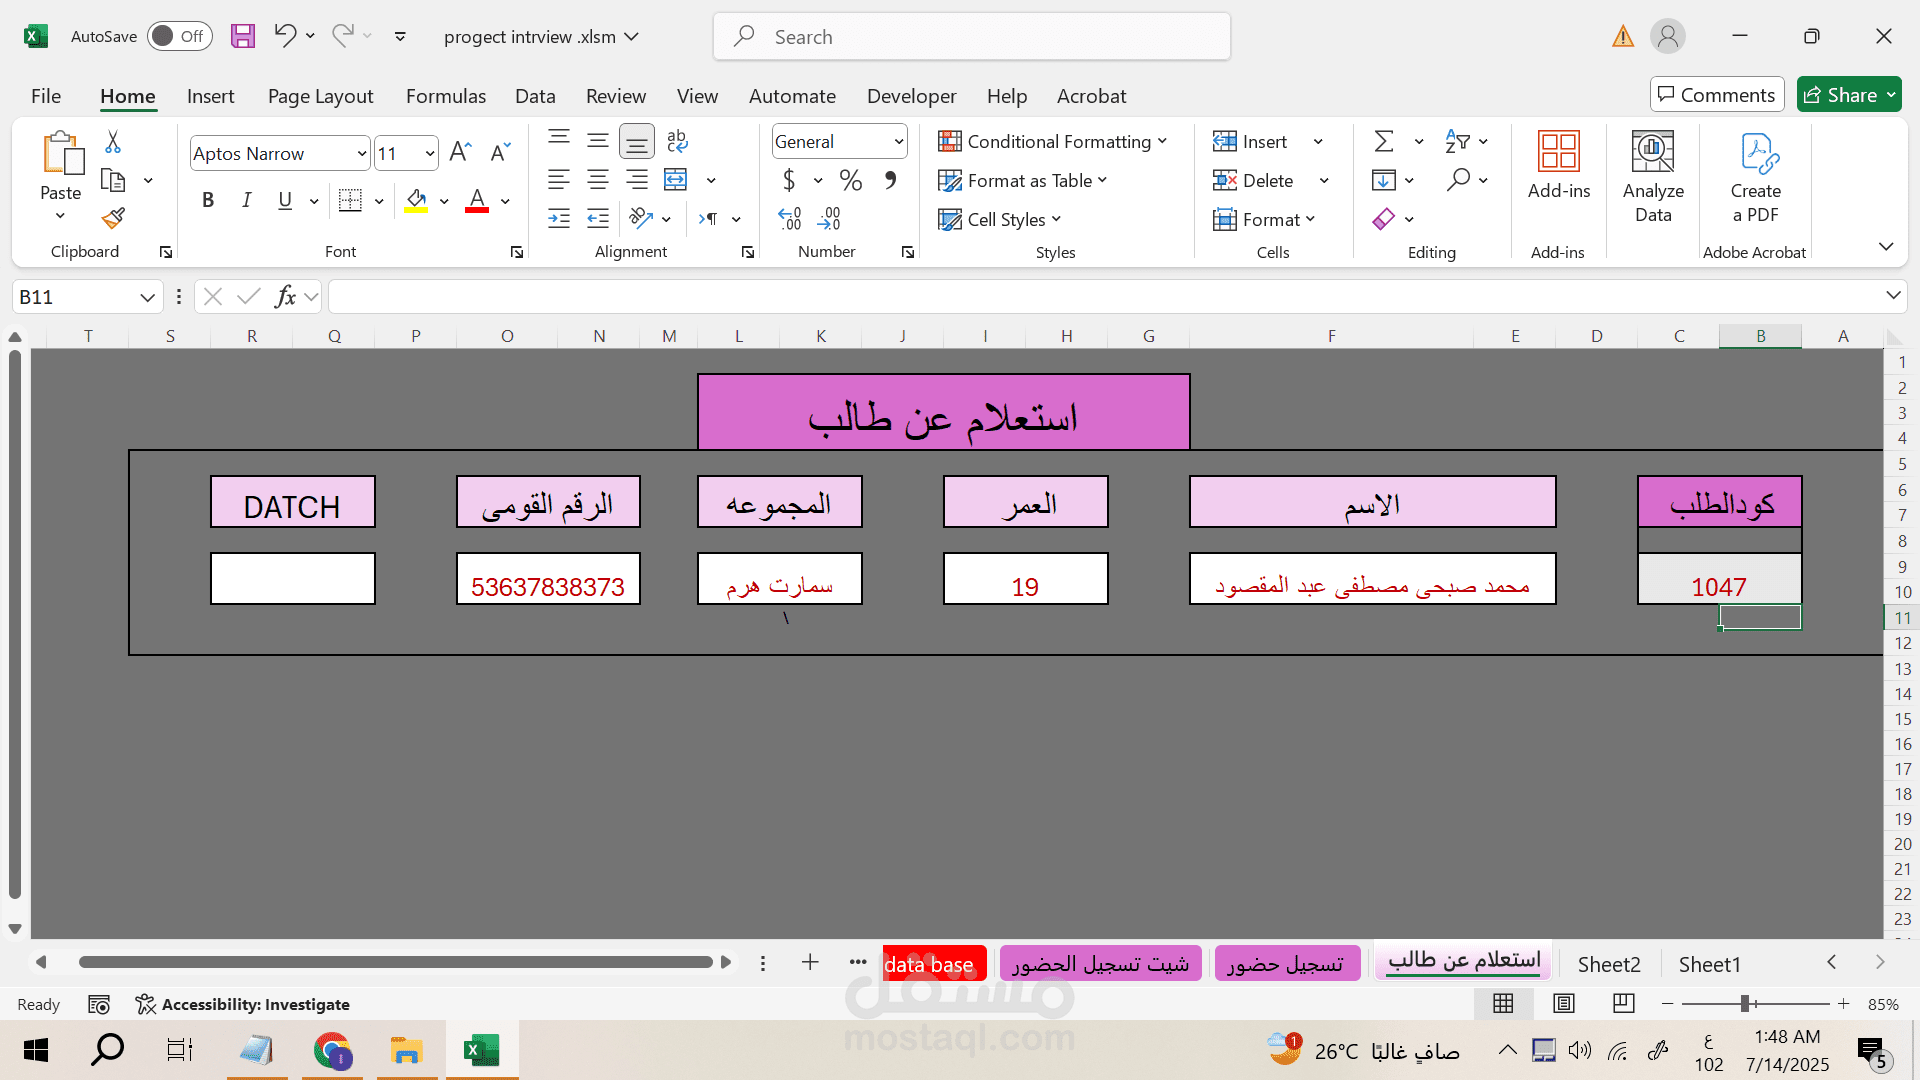The height and width of the screenshot is (1080, 1920).
Task: Expand the General number format dropdown
Action: (x=898, y=141)
